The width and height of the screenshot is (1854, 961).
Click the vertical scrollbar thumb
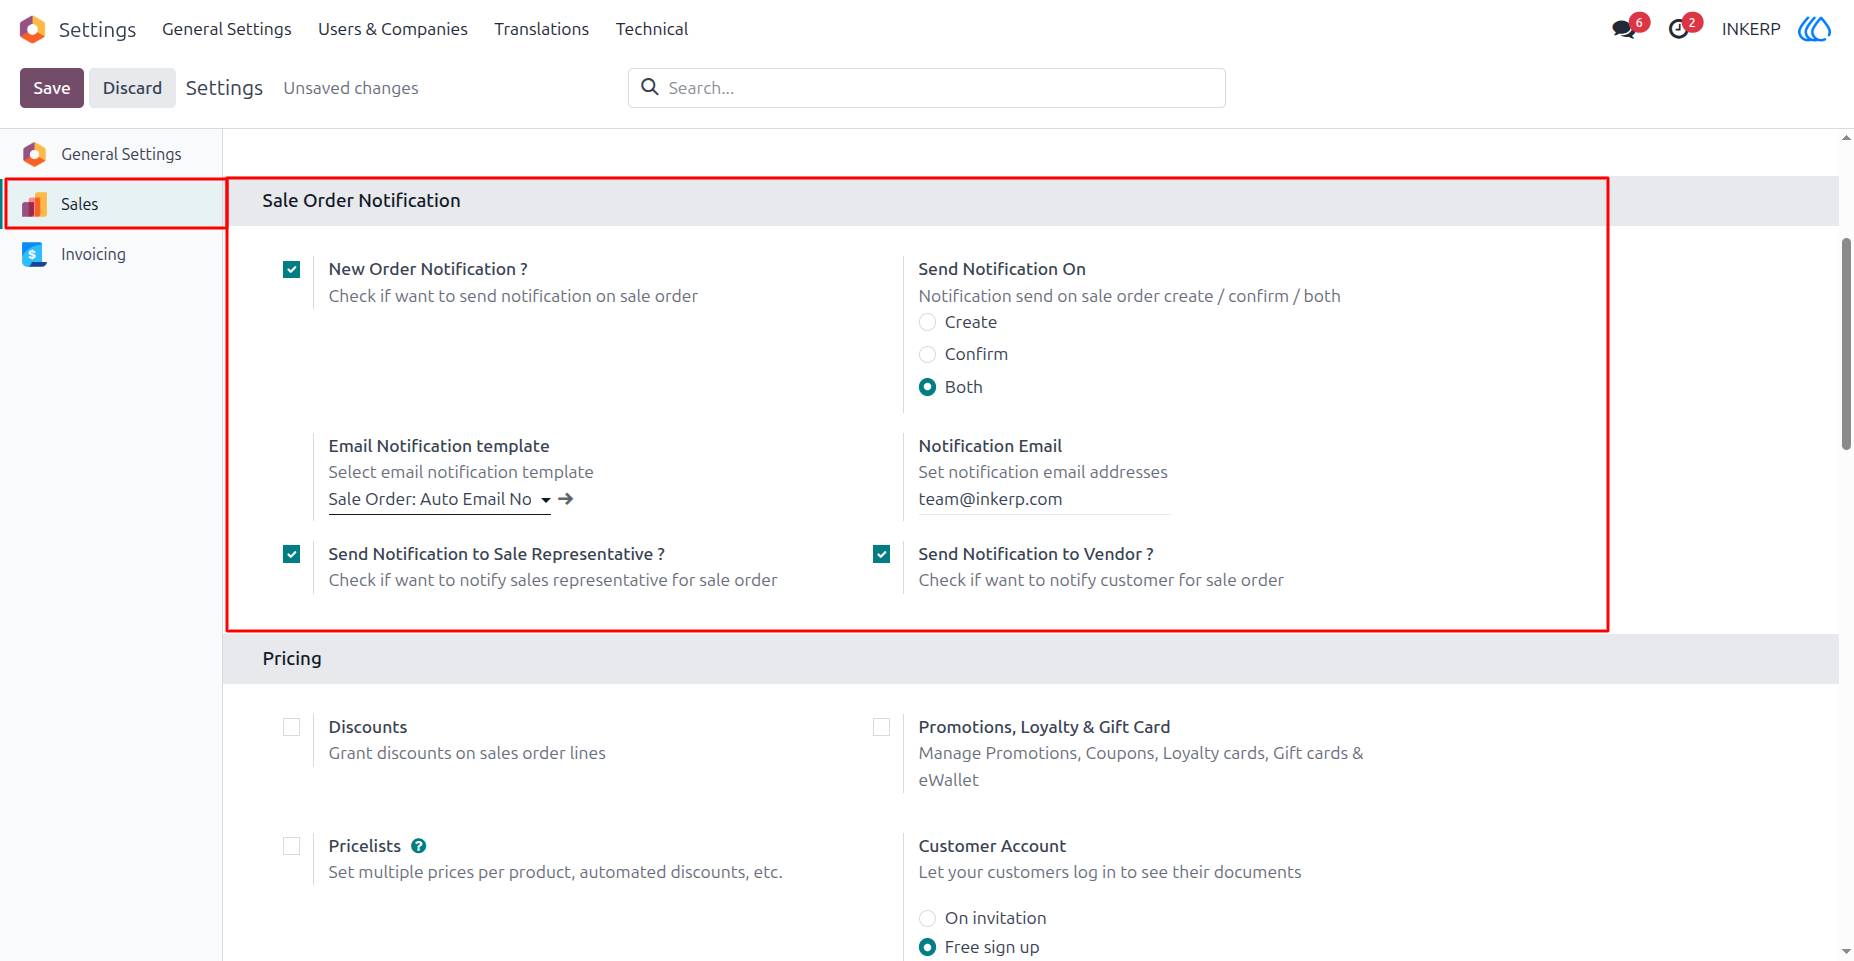click(x=1846, y=344)
